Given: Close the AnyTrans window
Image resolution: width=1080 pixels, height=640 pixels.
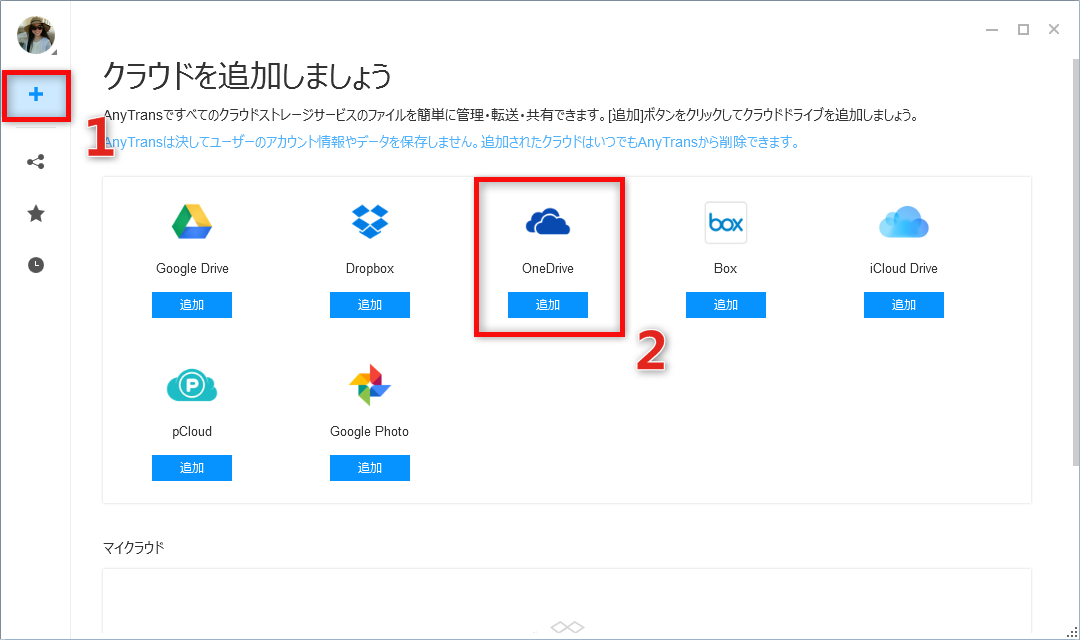Looking at the screenshot, I should [1054, 29].
